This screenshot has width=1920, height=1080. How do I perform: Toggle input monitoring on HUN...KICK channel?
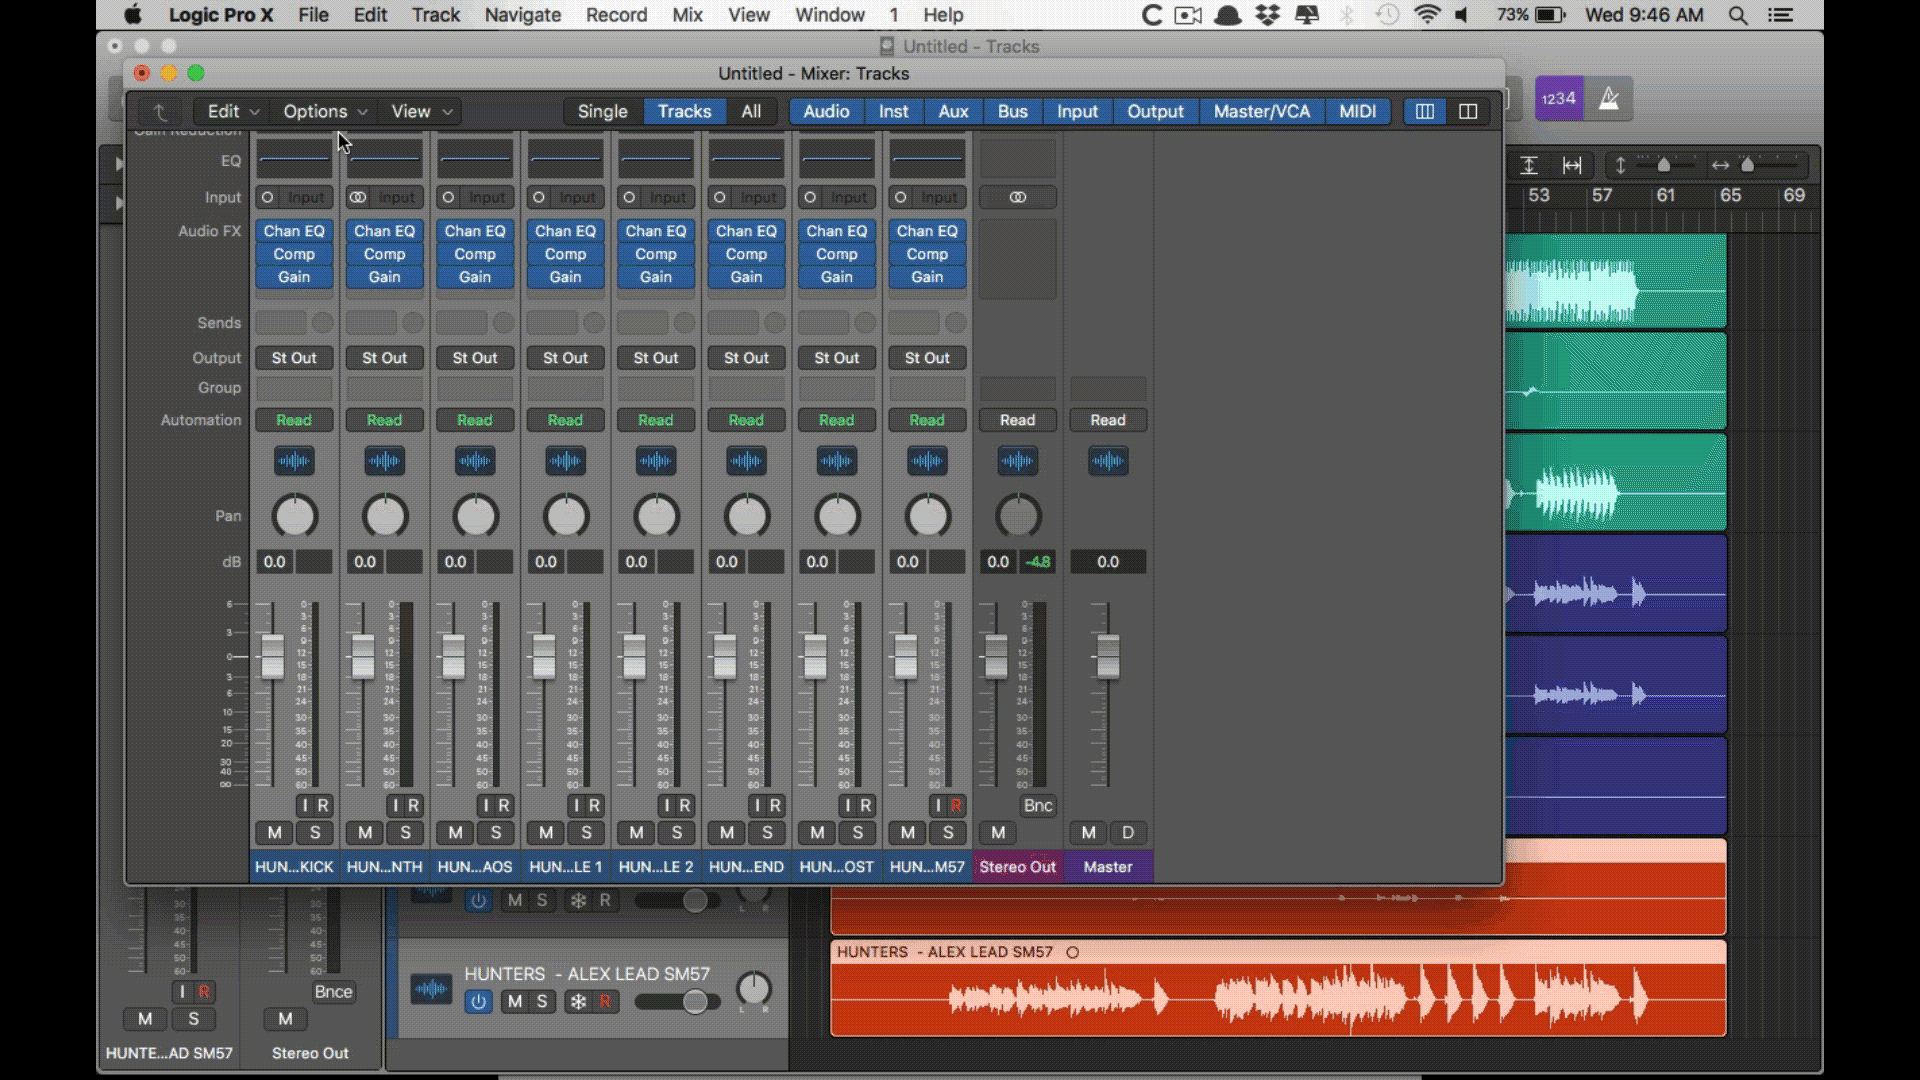[305, 805]
